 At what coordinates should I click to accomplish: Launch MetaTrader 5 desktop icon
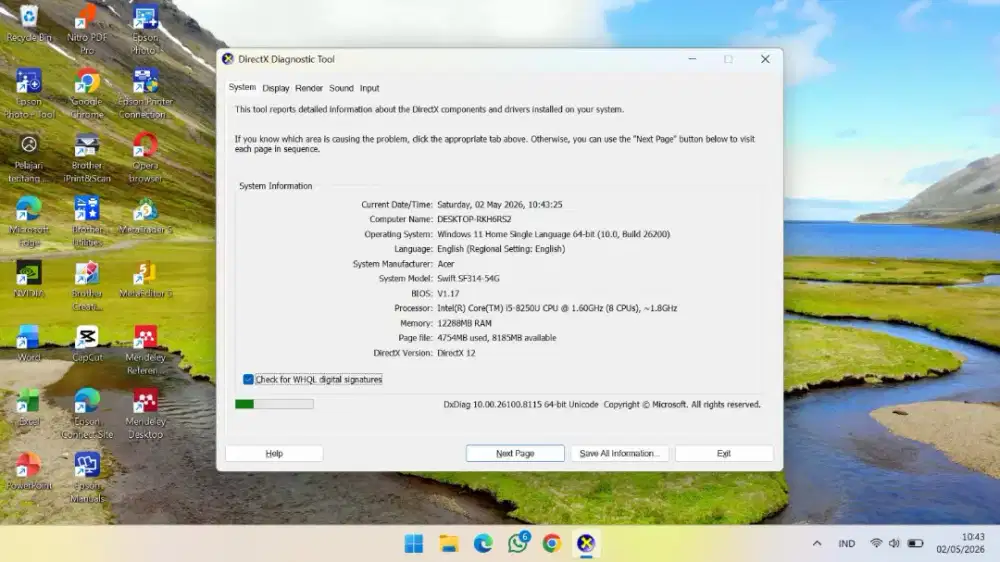pyautogui.click(x=145, y=216)
